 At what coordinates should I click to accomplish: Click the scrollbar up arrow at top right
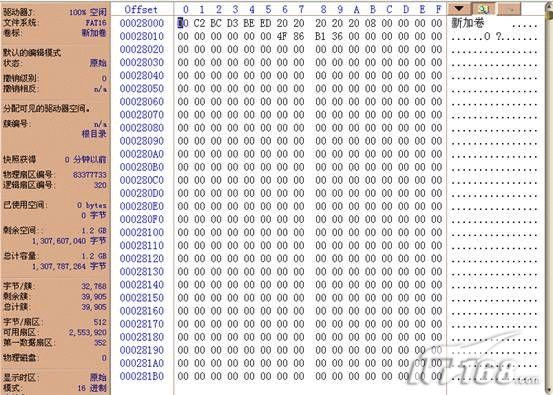[x=549, y=8]
